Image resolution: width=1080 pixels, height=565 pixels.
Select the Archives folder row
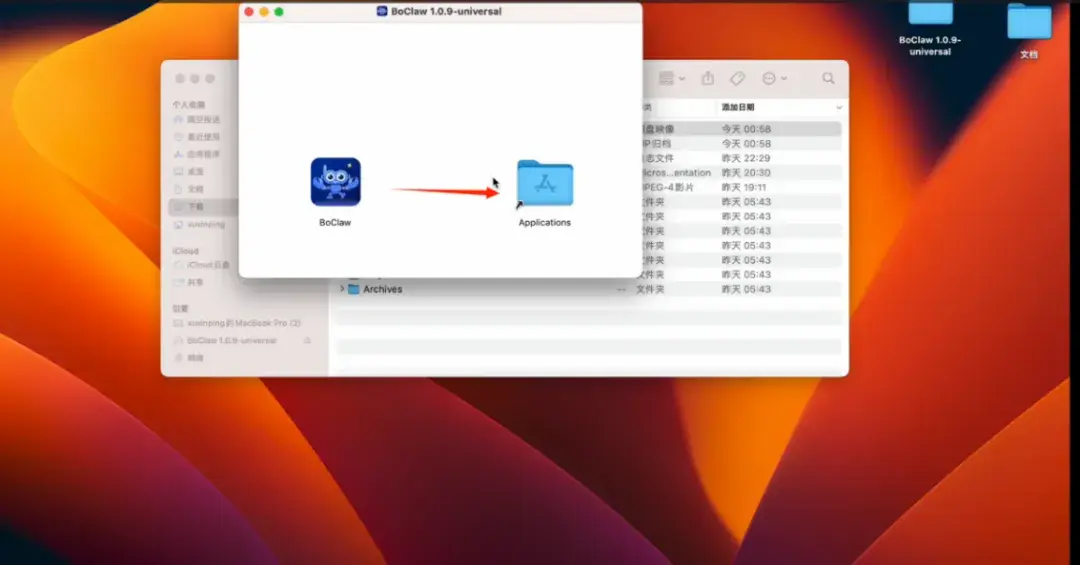coord(589,289)
